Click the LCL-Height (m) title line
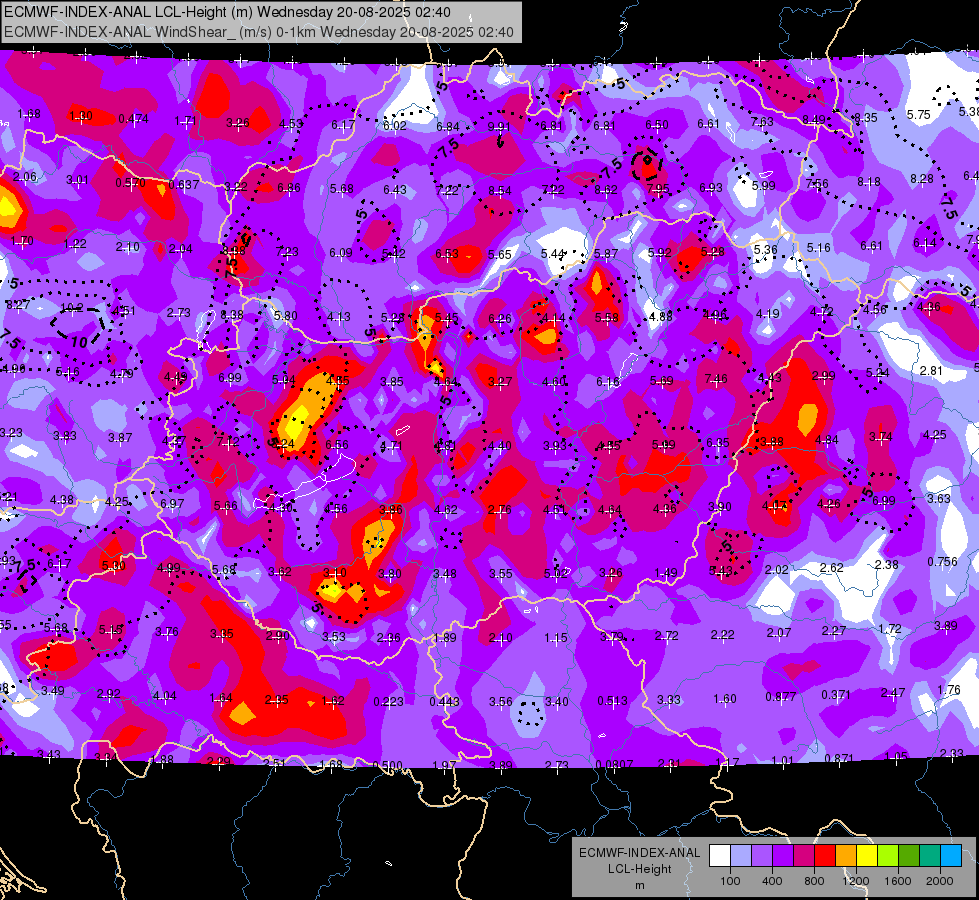 pos(227,12)
